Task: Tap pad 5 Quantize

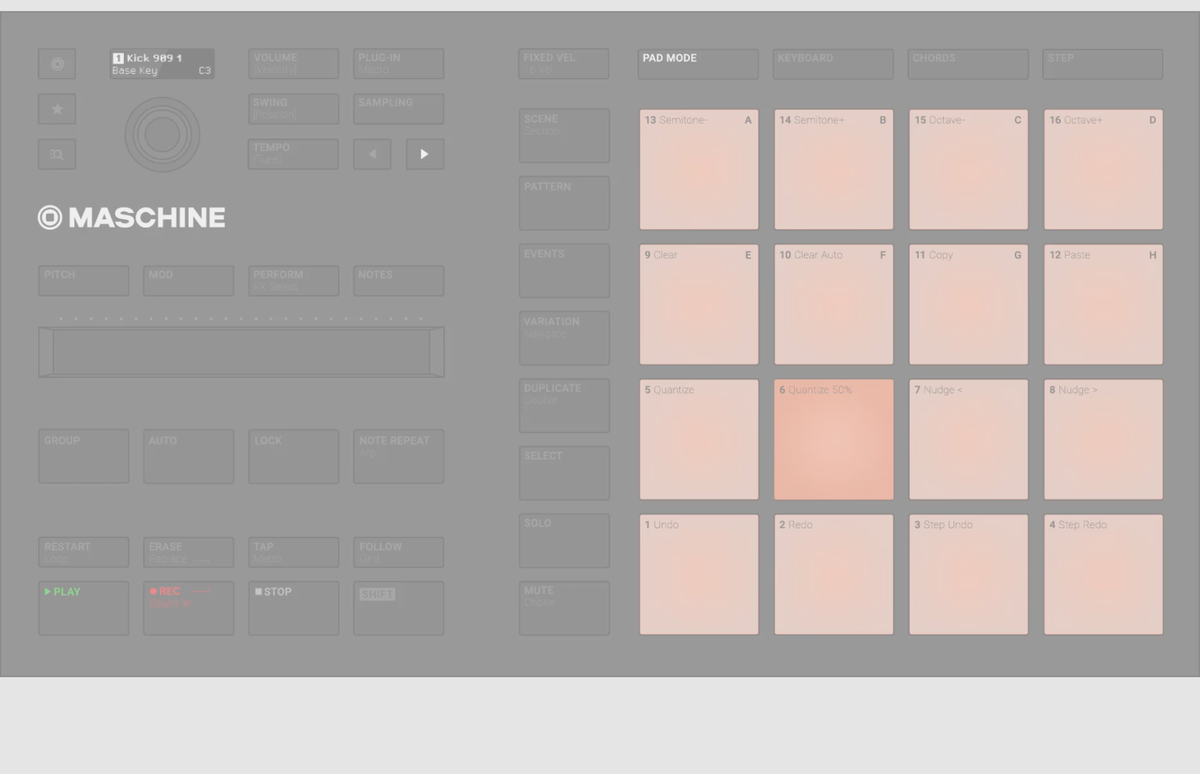Action: click(x=699, y=440)
